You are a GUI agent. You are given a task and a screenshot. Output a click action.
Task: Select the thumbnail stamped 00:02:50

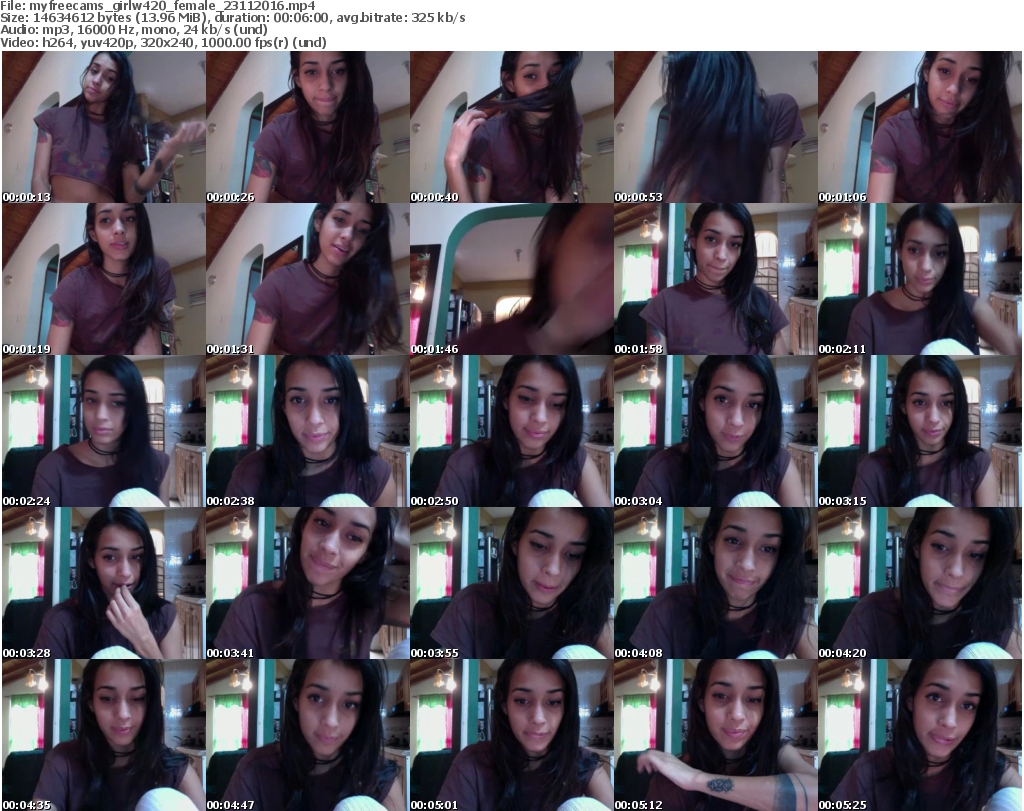[x=512, y=431]
